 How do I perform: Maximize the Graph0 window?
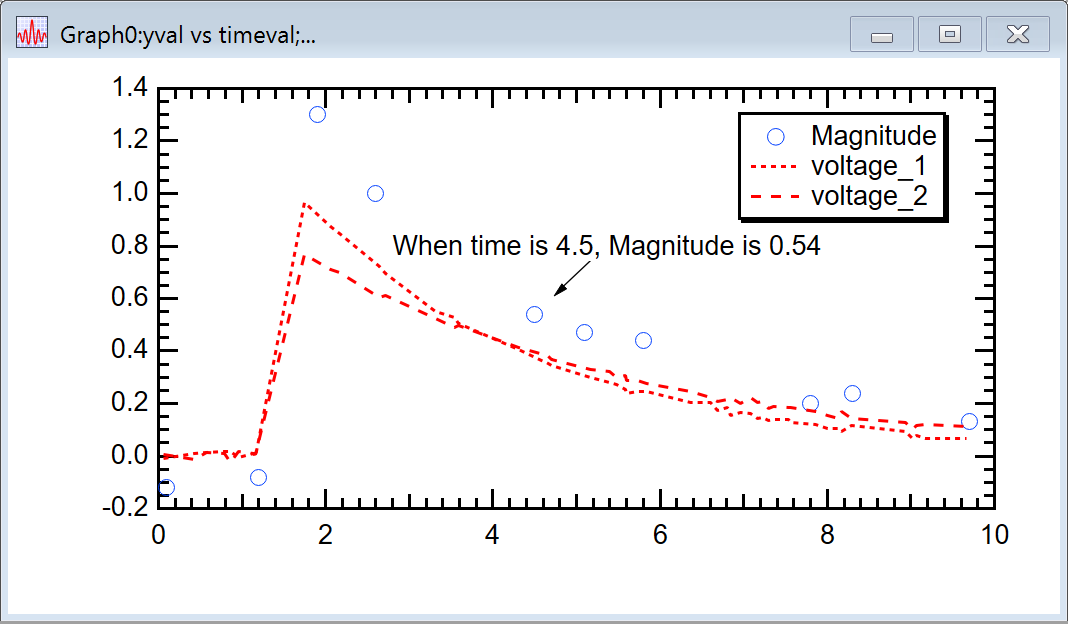tap(949, 35)
